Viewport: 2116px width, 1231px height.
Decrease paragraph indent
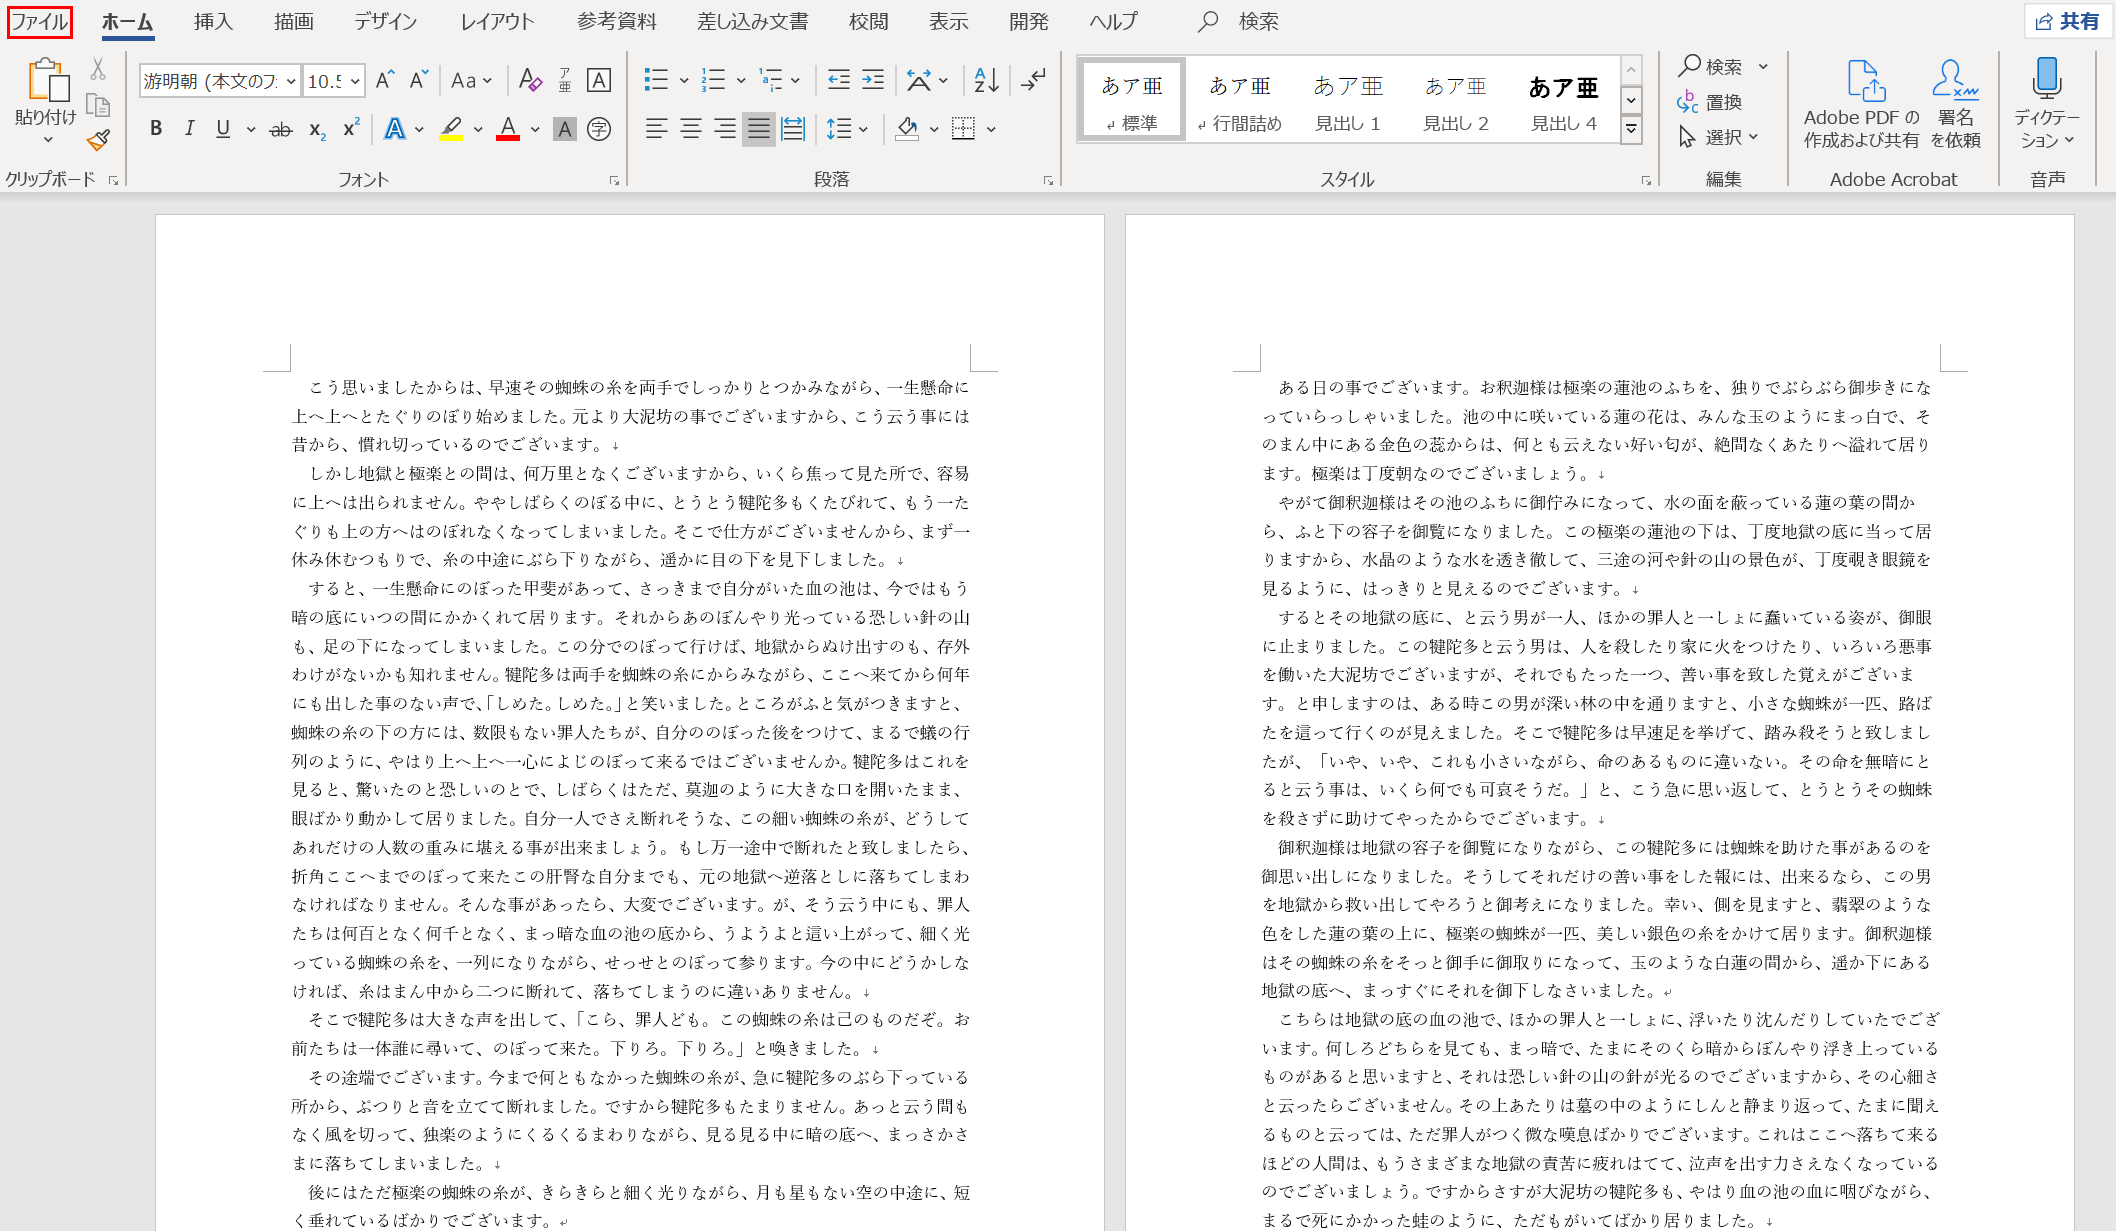pyautogui.click(x=839, y=81)
